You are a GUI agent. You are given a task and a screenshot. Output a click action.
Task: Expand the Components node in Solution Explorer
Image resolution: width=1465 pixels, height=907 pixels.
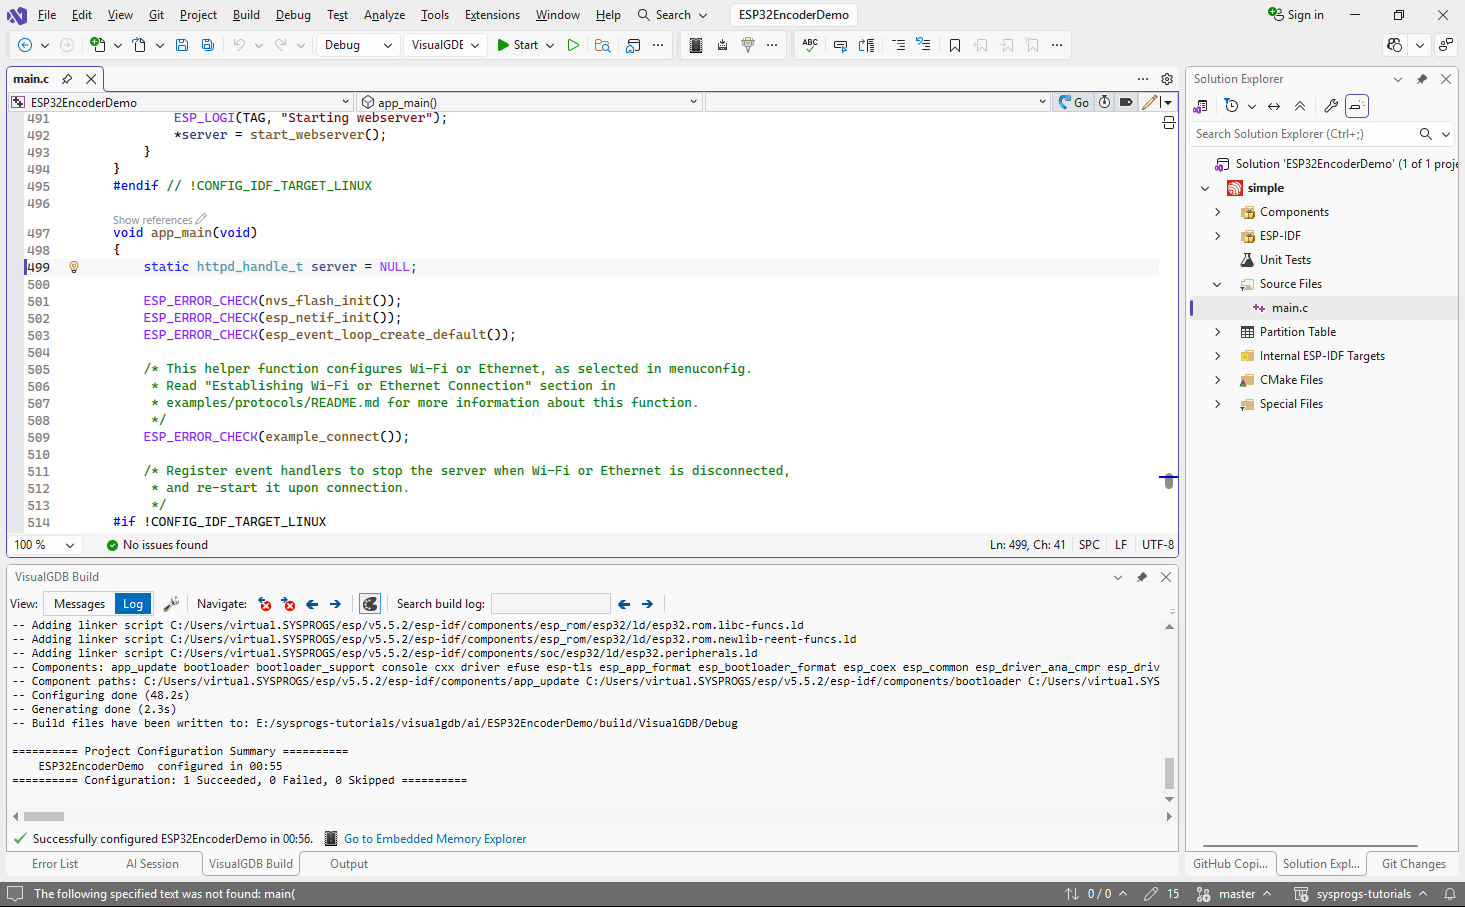(1218, 212)
